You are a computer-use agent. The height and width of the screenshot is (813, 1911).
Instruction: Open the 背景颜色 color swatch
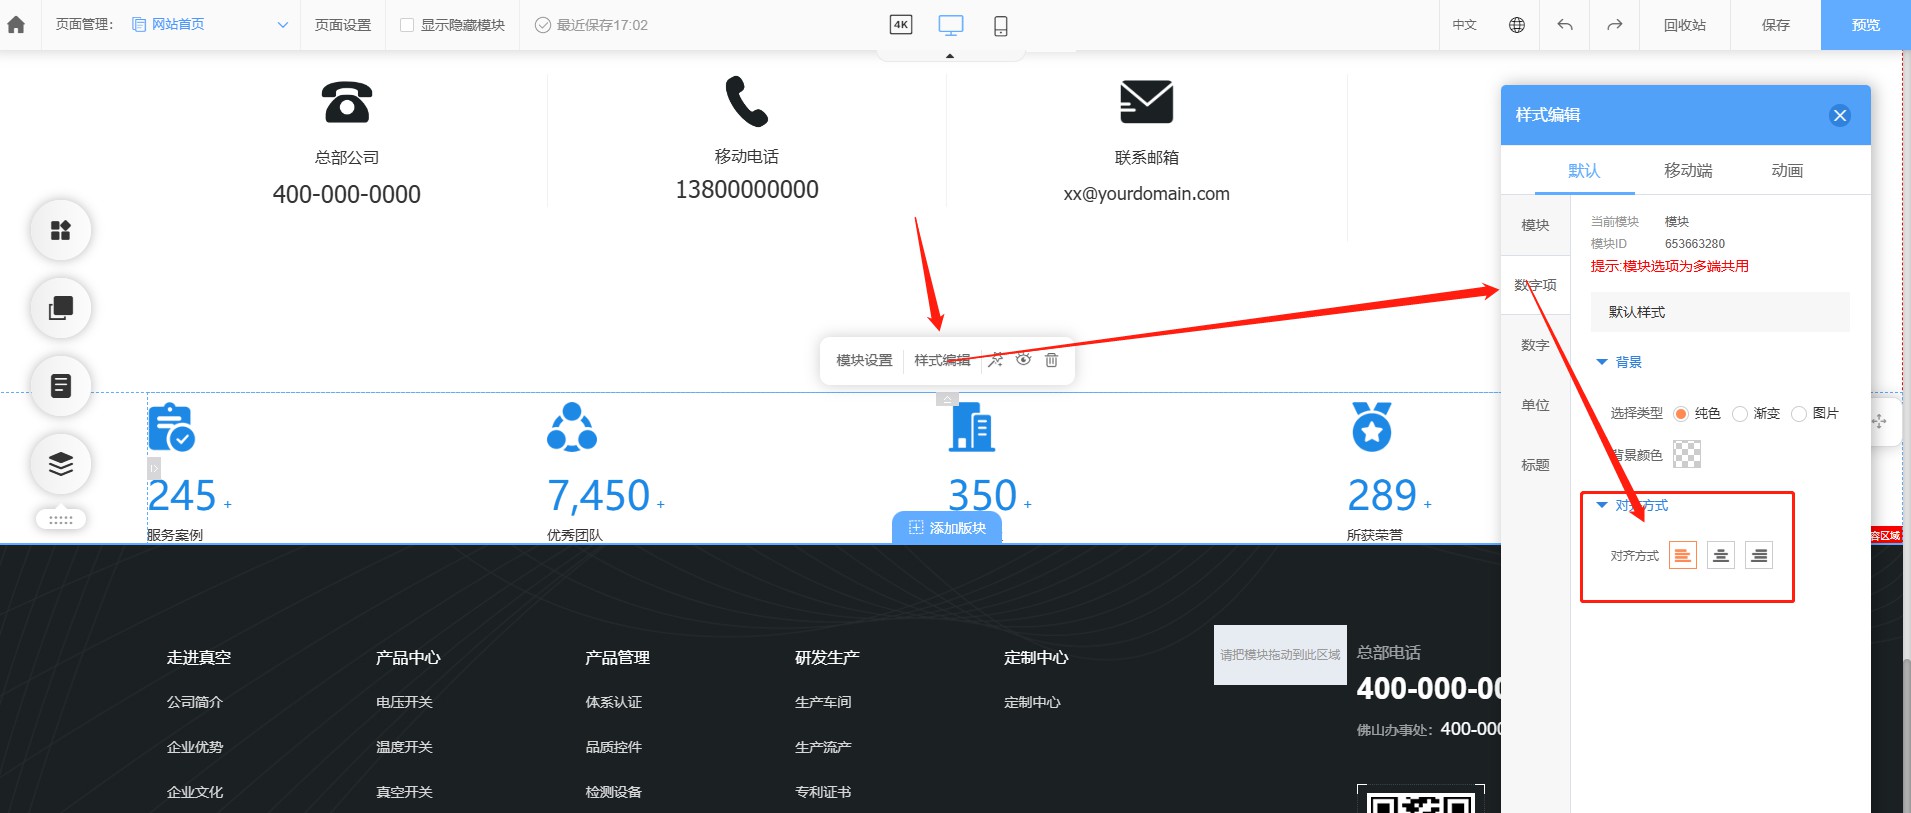[1687, 455]
